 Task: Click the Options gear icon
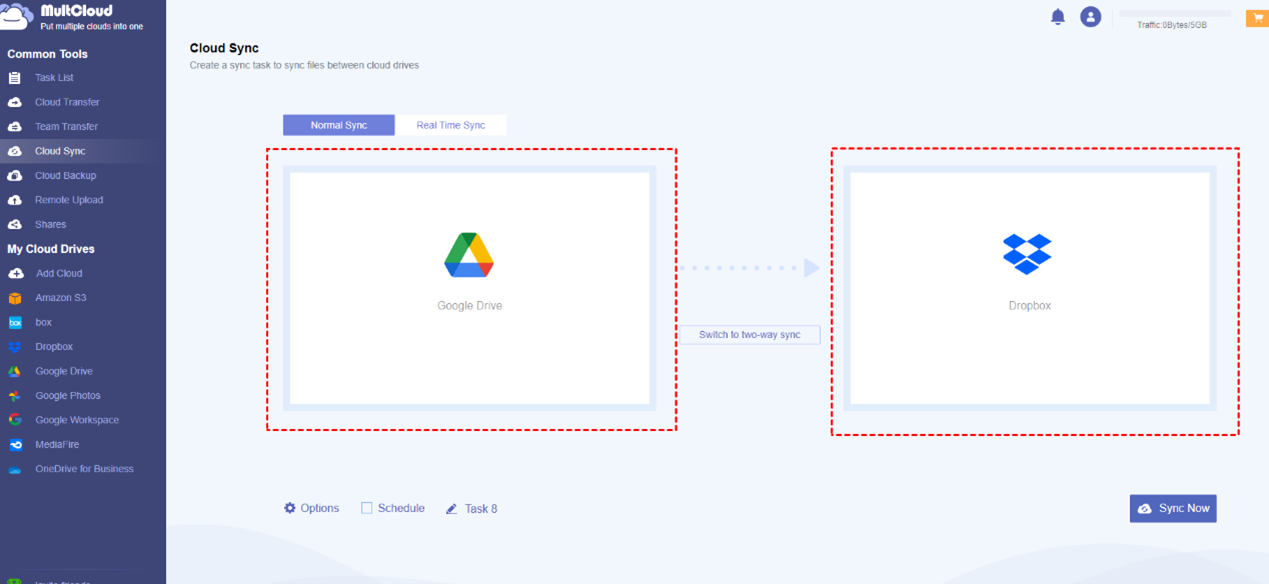[290, 508]
